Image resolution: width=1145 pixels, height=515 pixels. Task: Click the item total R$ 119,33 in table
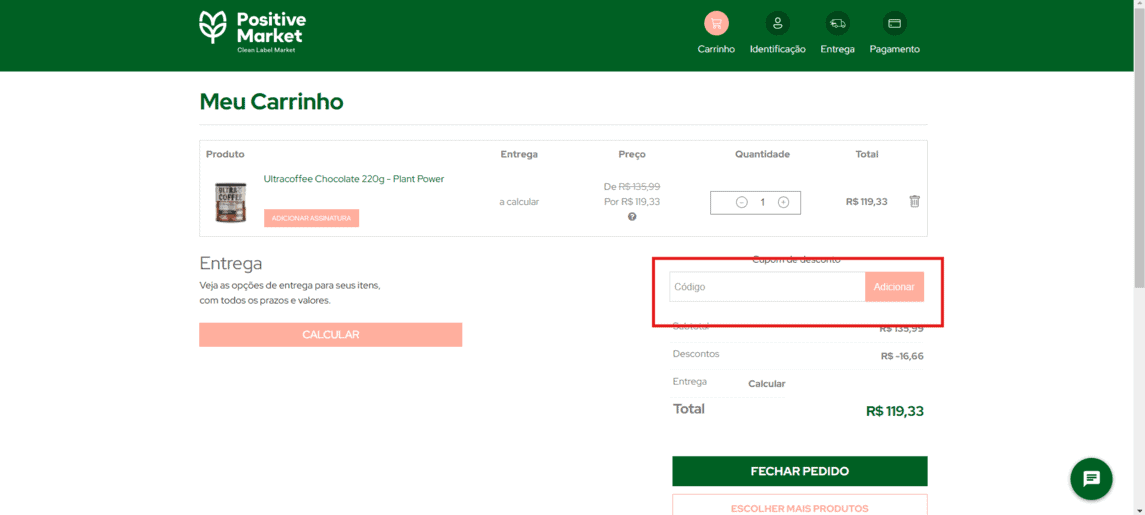[867, 202]
